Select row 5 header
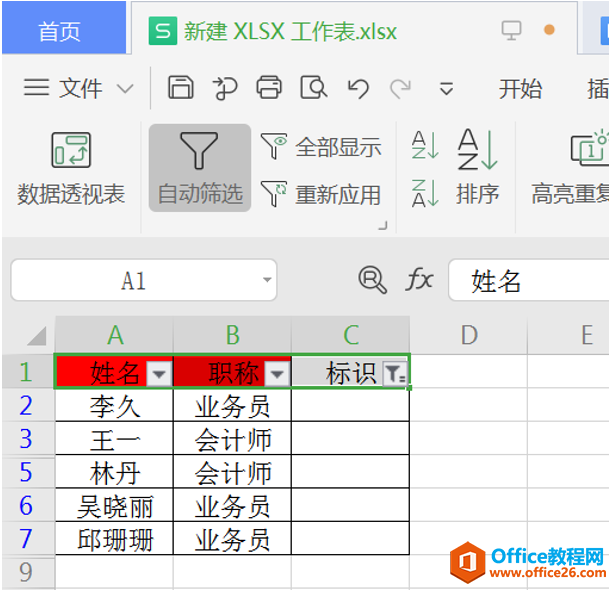The height and width of the screenshot is (590, 613). point(27,472)
